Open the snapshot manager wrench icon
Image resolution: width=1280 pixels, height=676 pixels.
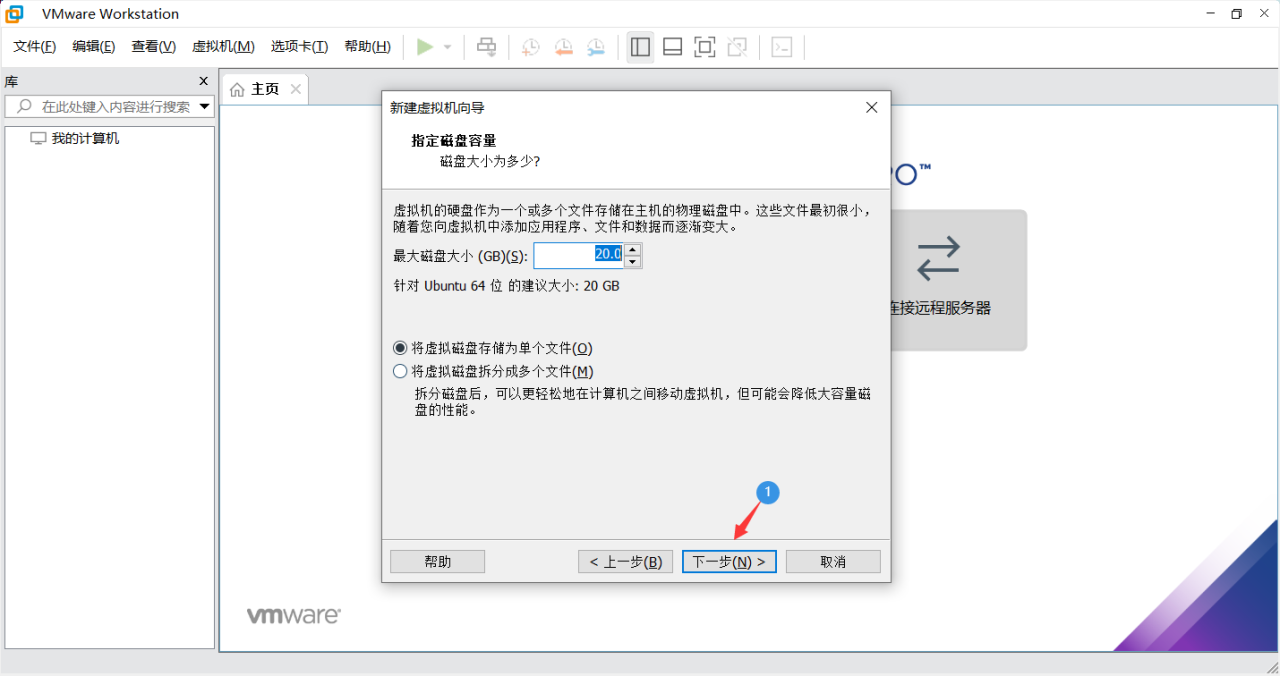[x=596, y=47]
